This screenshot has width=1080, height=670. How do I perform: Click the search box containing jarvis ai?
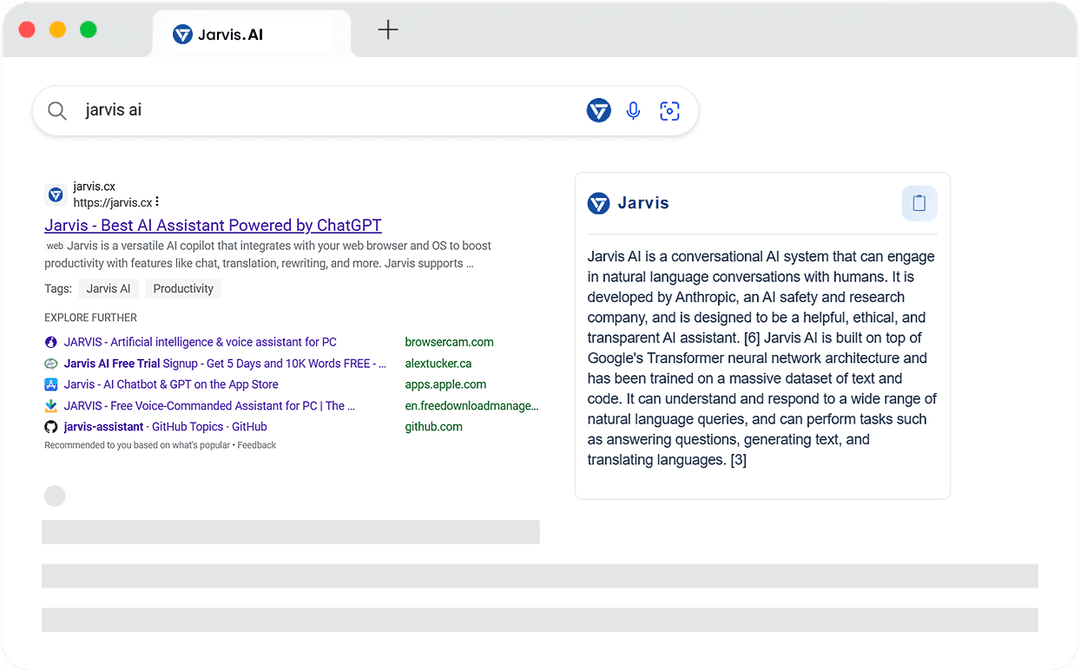[365, 111]
